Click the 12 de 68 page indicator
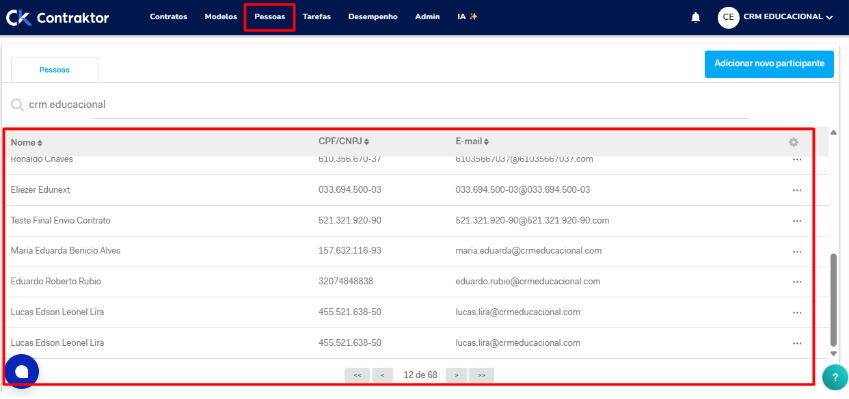This screenshot has height=399, width=849. tap(420, 375)
